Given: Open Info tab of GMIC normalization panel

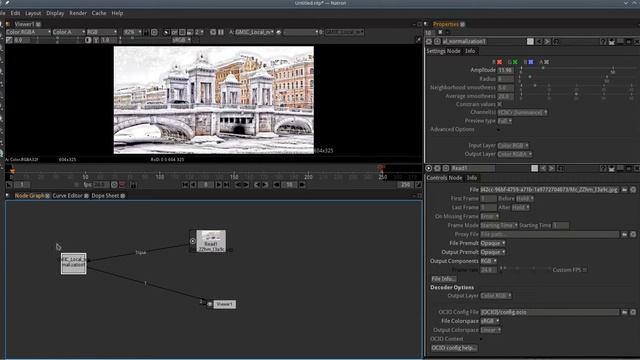Looking at the screenshot, I should 470,51.
